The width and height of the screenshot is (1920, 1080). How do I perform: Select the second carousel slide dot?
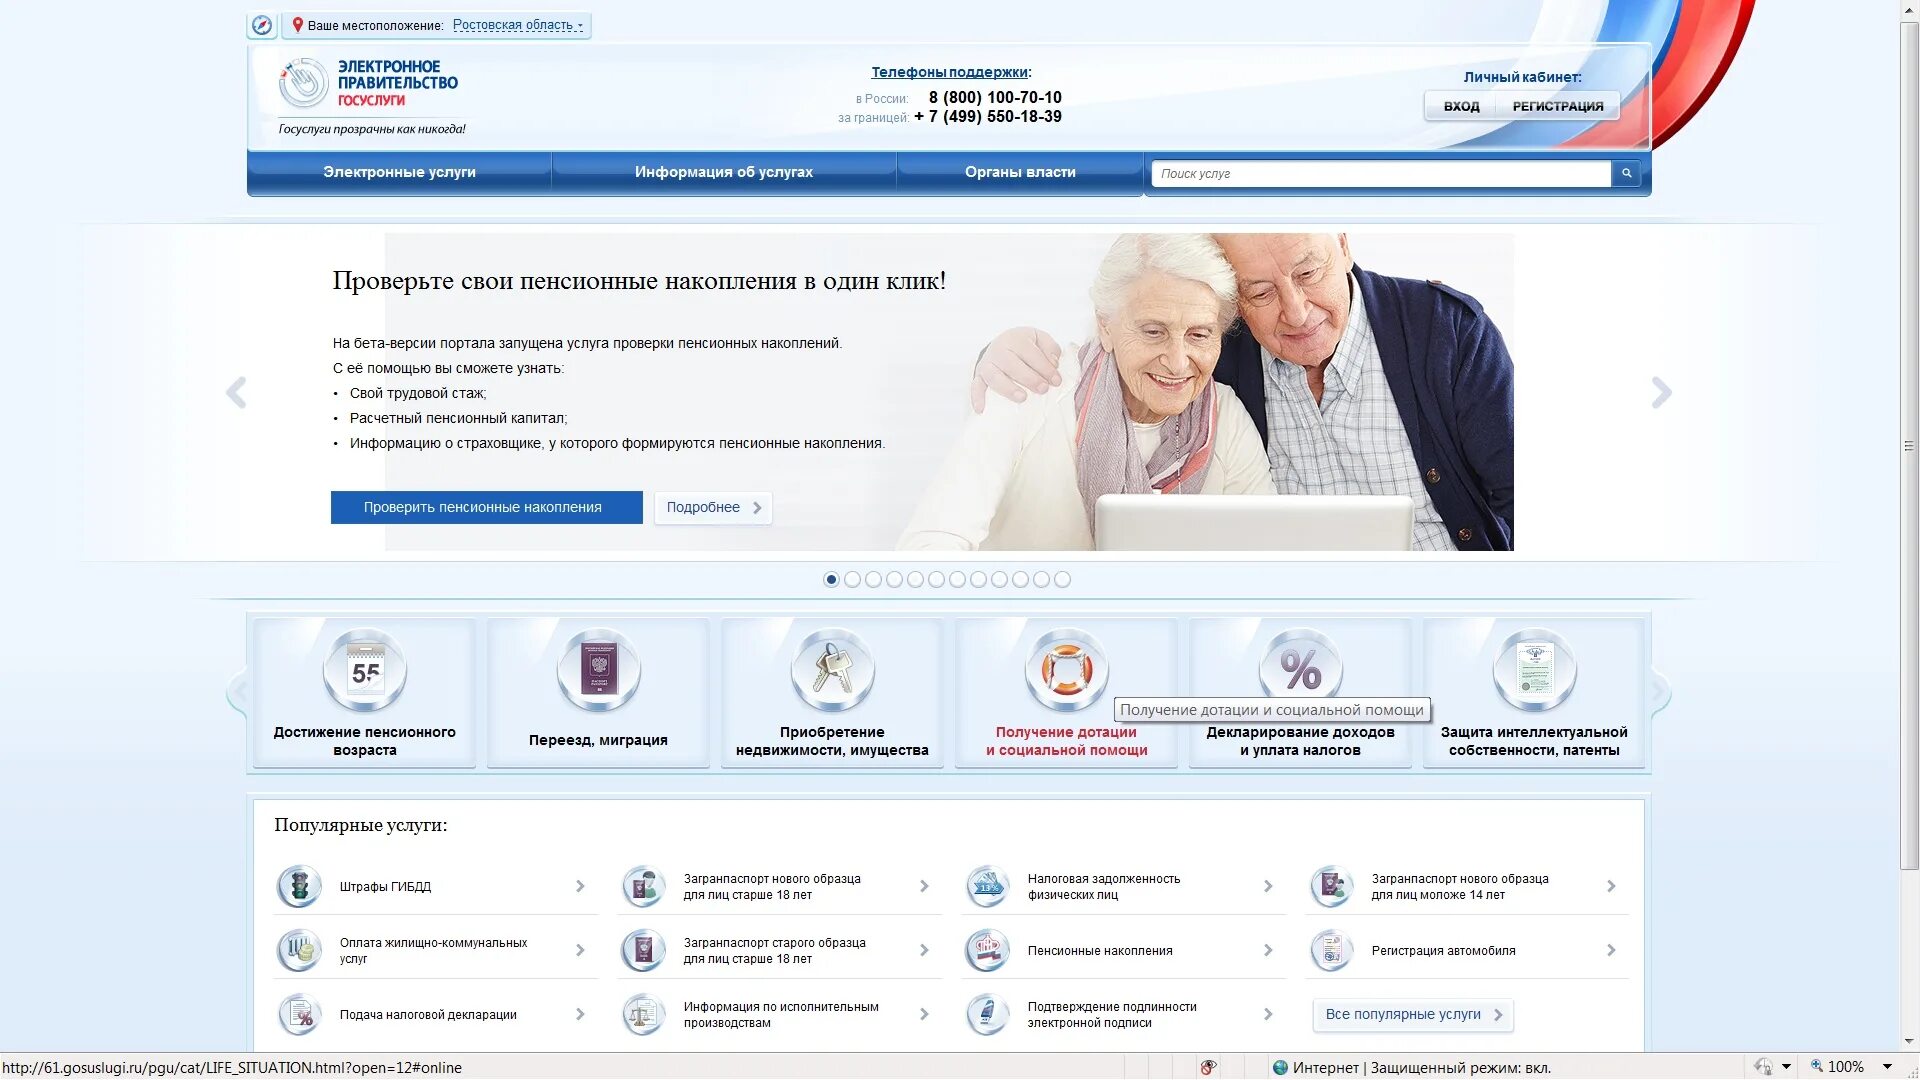pos(852,580)
